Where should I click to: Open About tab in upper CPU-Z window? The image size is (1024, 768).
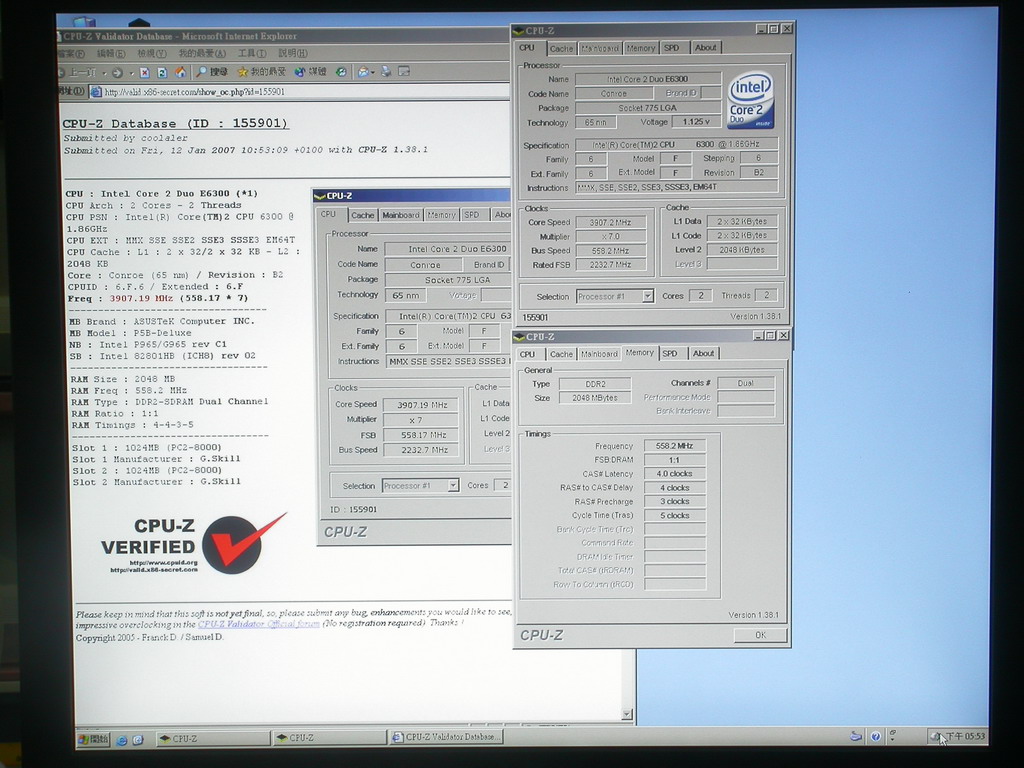(705, 48)
